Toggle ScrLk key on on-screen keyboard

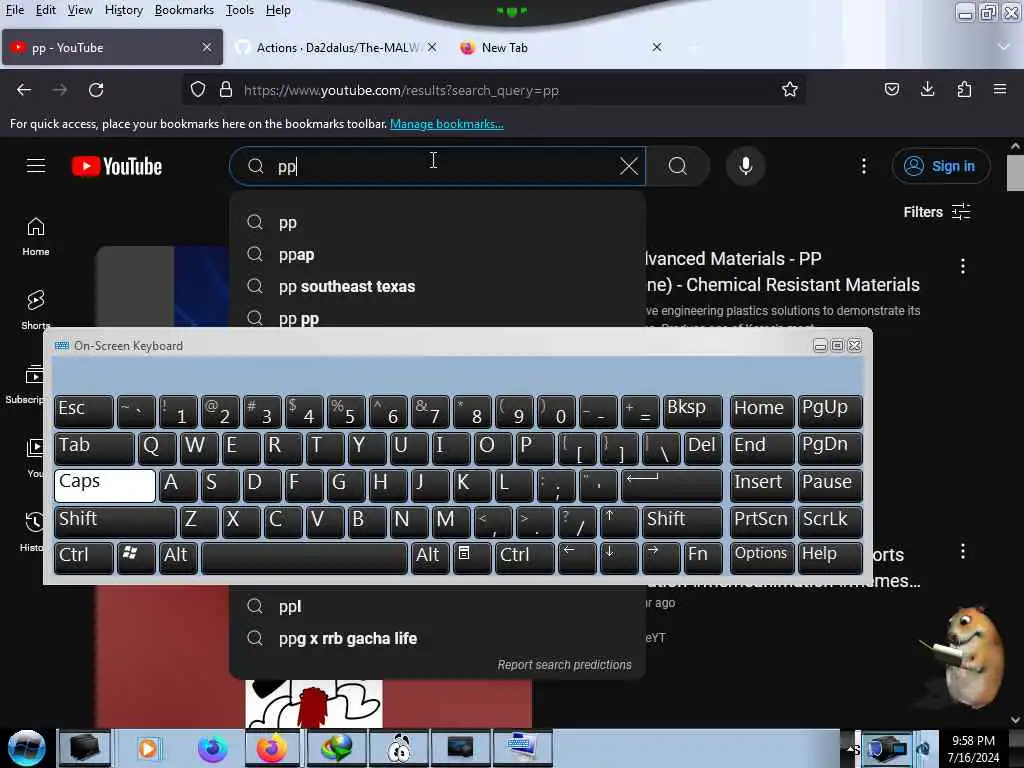tap(830, 522)
